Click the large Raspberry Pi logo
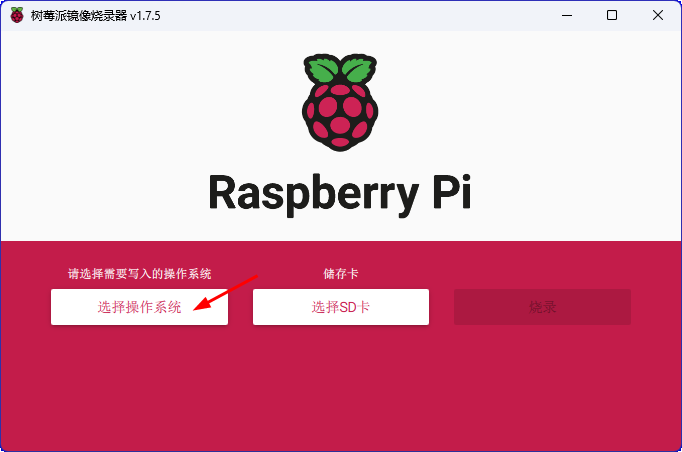The height and width of the screenshot is (452, 682). click(340, 103)
